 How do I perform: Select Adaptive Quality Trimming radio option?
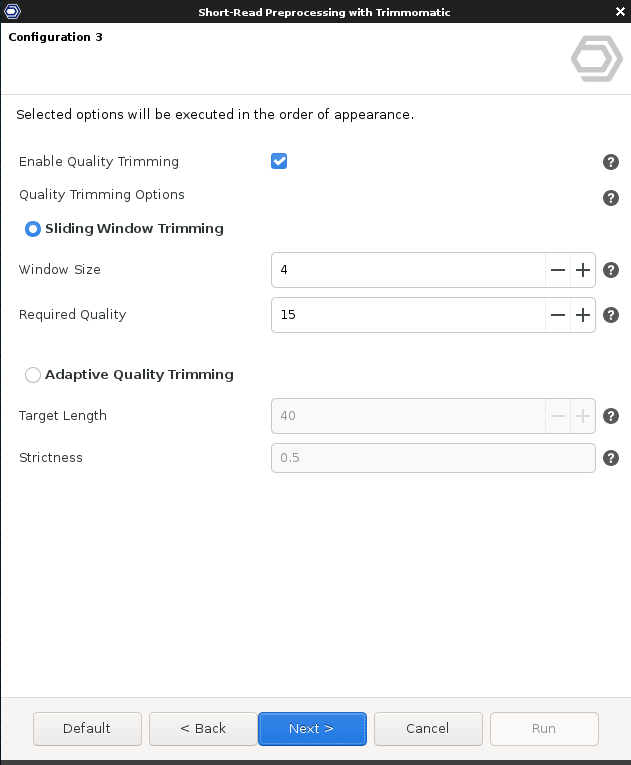33,375
